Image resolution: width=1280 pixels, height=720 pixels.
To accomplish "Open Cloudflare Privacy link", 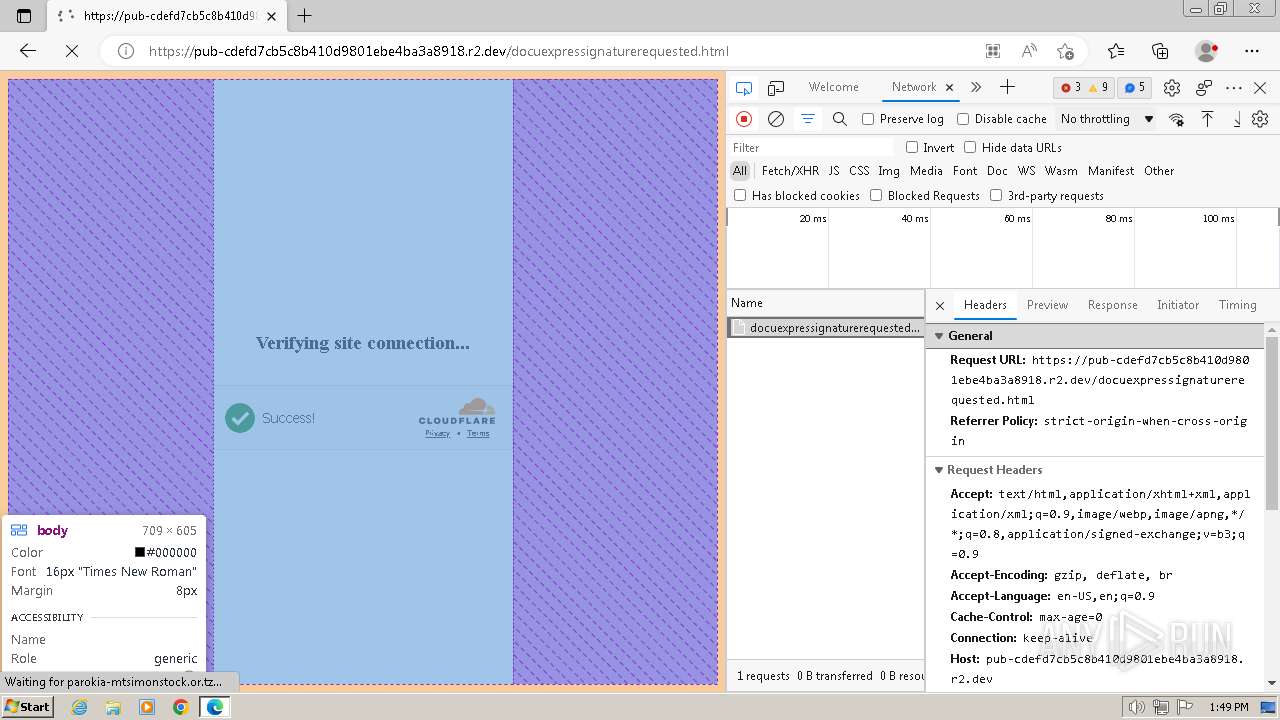I will 437,433.
